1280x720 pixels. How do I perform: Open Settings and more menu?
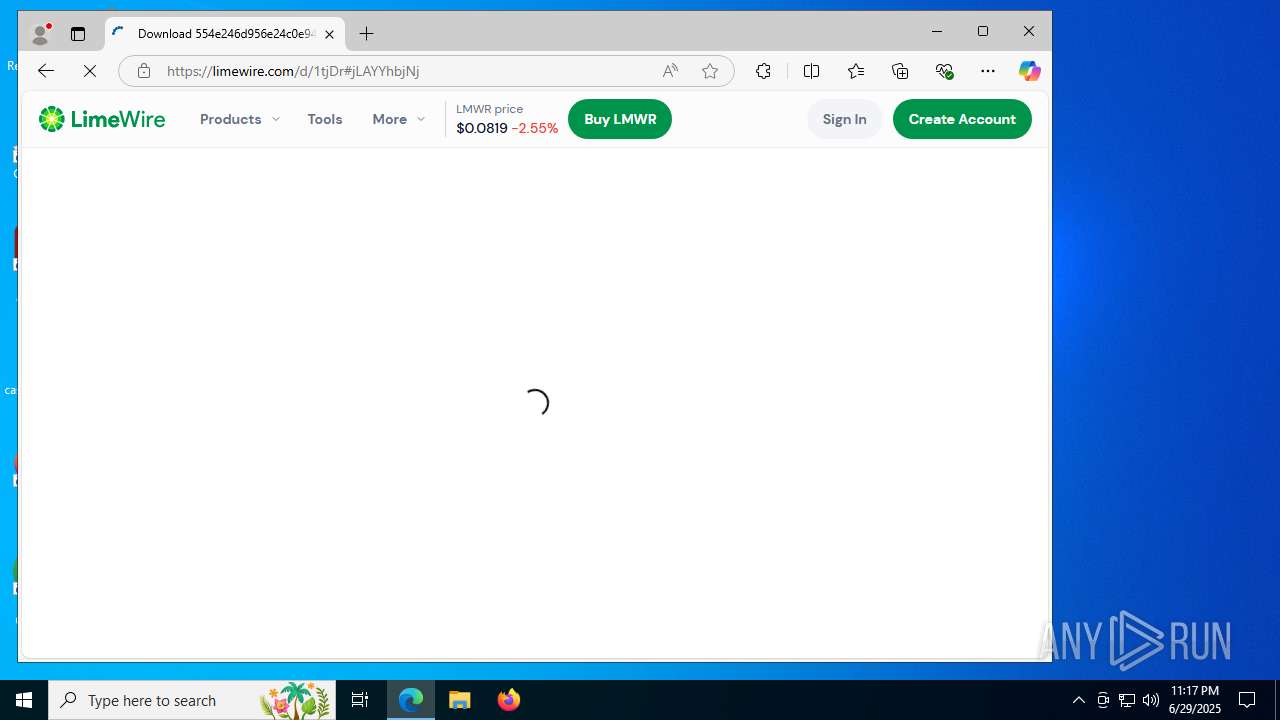(x=988, y=71)
